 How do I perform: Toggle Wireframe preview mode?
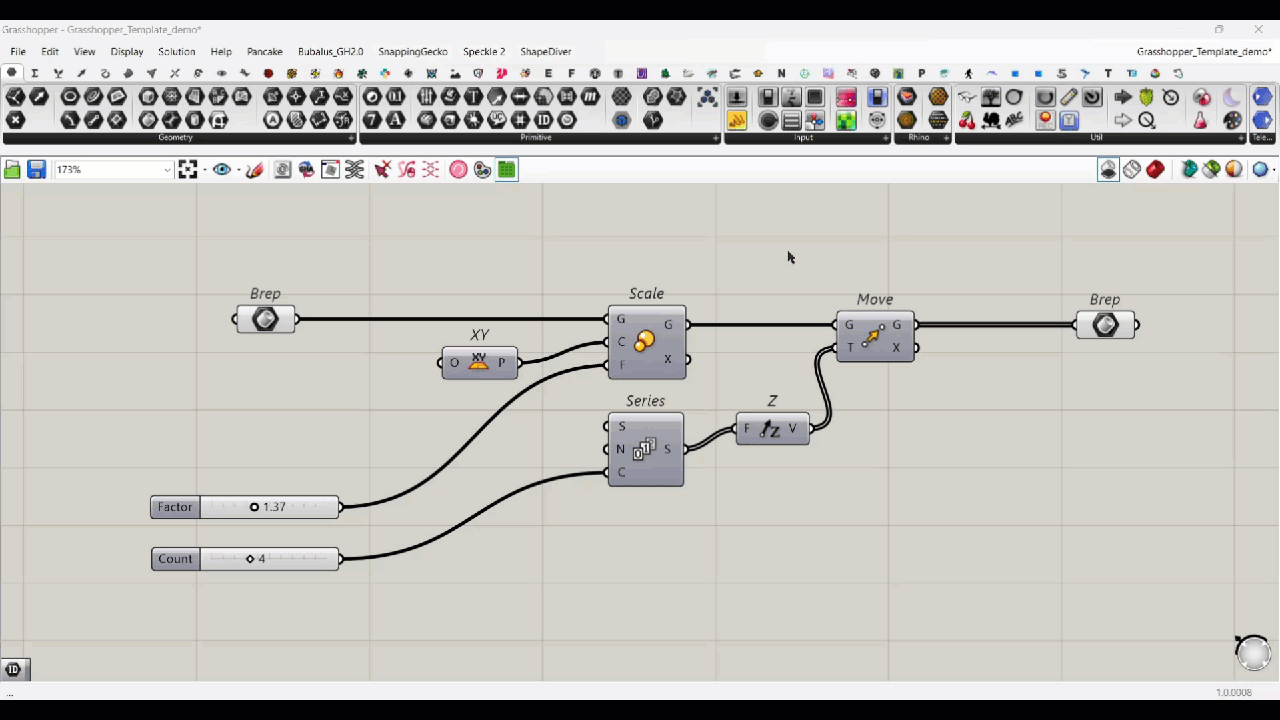coord(1132,170)
